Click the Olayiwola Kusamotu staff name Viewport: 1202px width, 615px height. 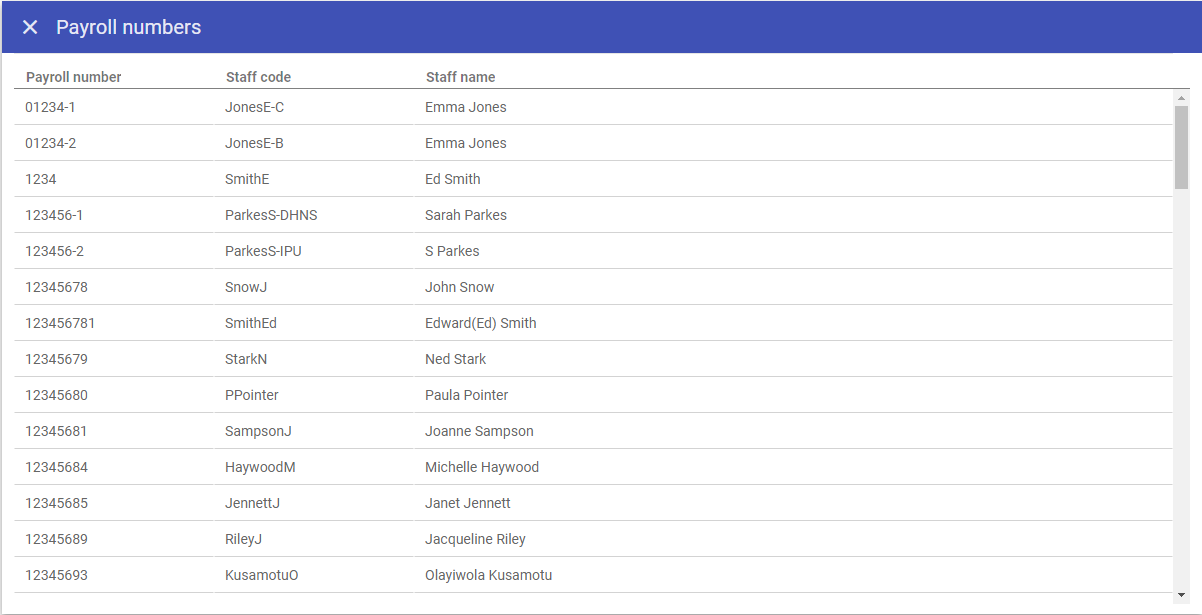pos(488,575)
